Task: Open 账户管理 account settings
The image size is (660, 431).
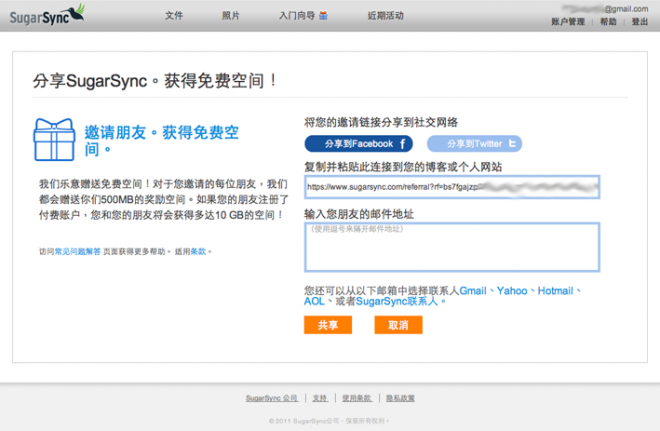Action: click(567, 21)
